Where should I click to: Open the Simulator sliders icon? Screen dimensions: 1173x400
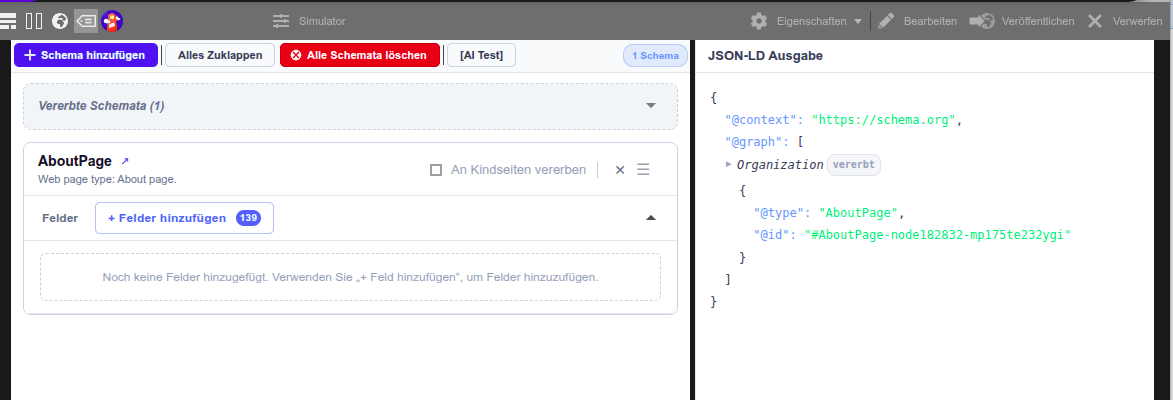click(281, 21)
